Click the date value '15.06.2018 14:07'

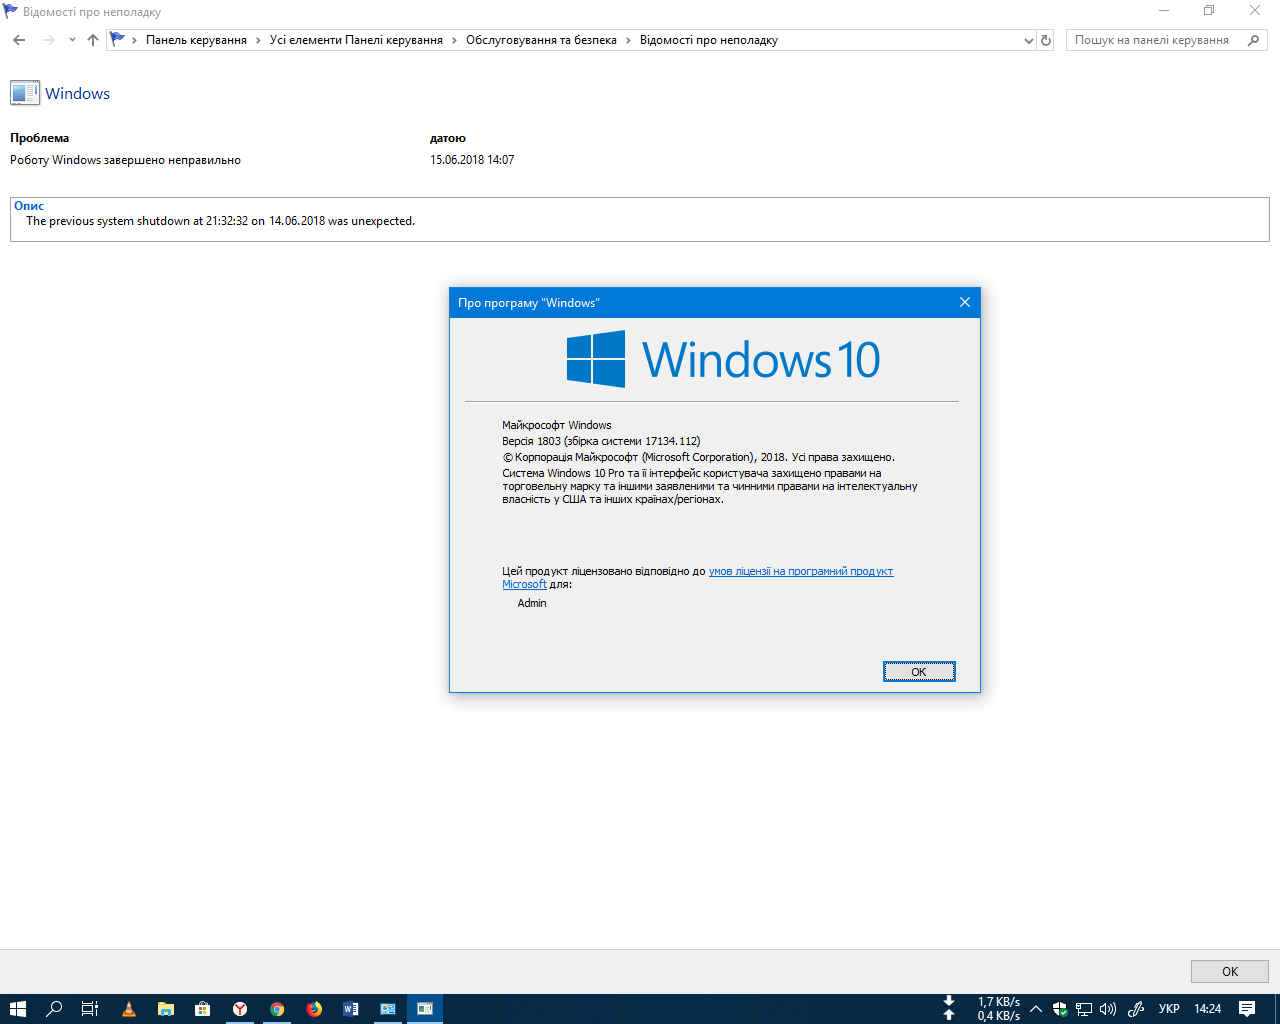pos(472,160)
